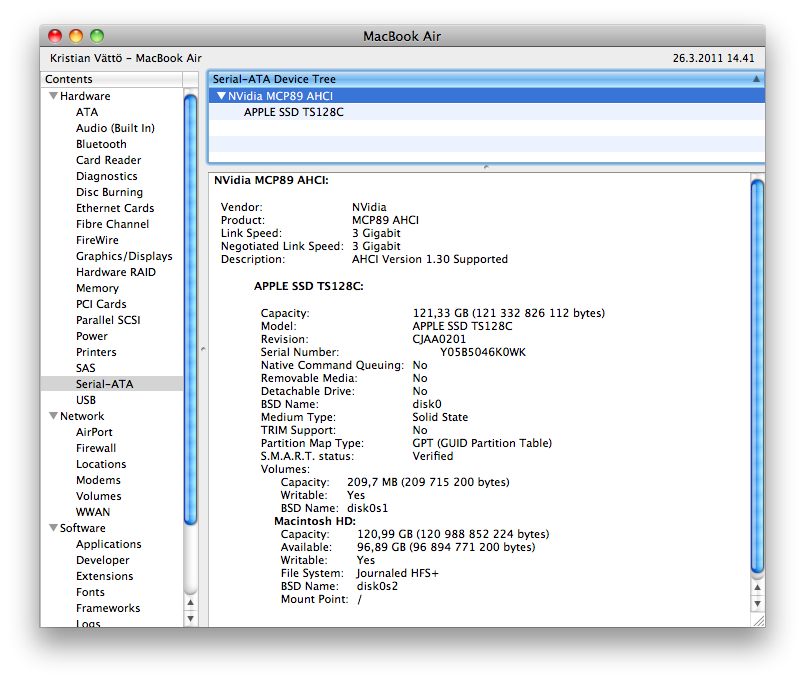The height and width of the screenshot is (682, 805).
Task: Open Parallel SCSI section
Action: pyautogui.click(x=108, y=320)
